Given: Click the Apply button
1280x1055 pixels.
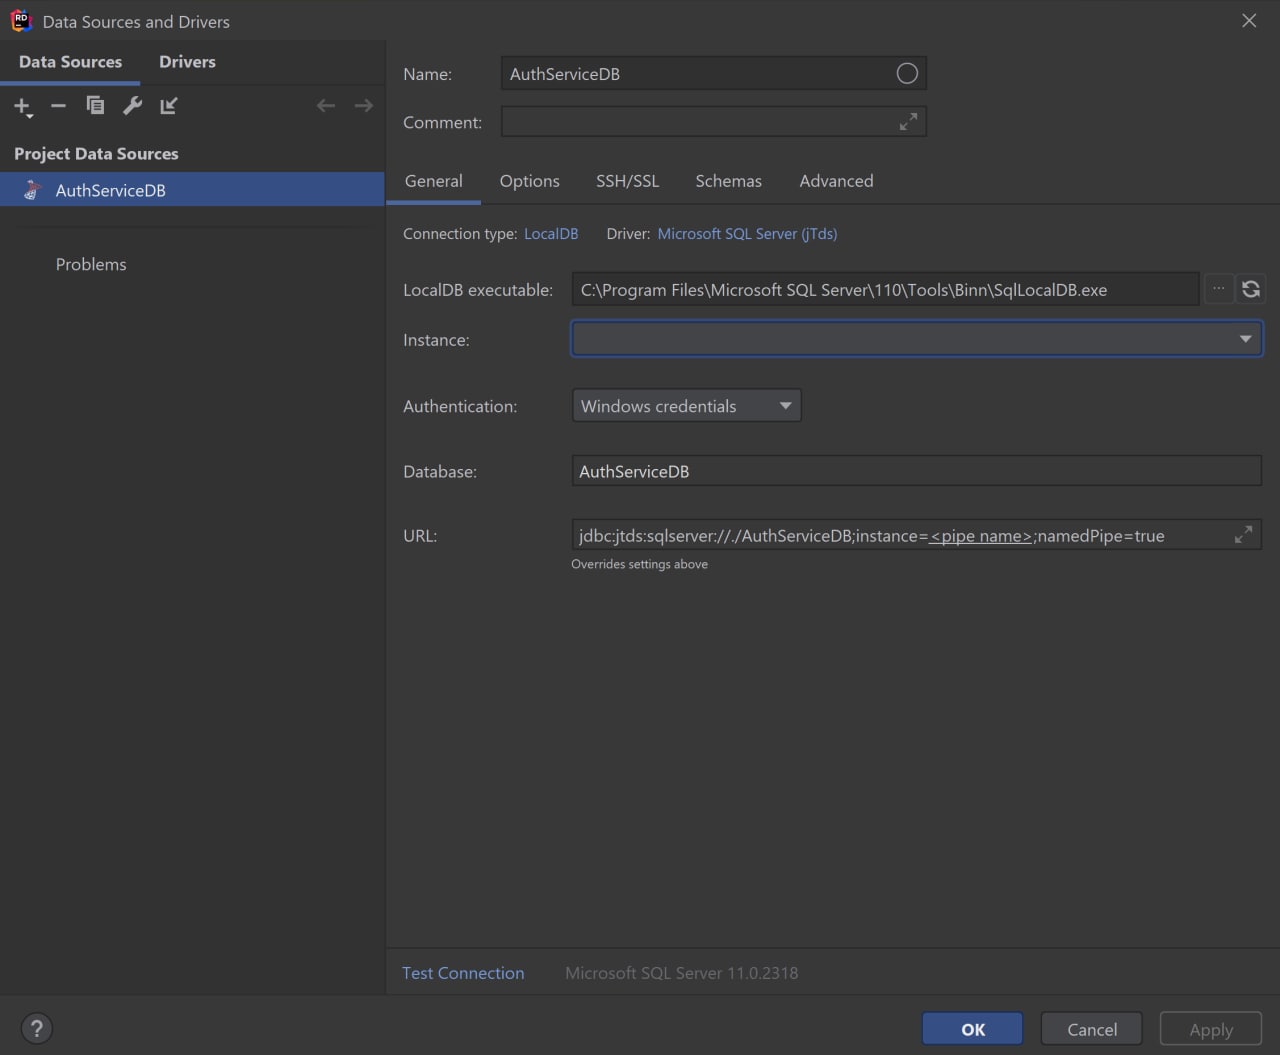Looking at the screenshot, I should click(1210, 1029).
